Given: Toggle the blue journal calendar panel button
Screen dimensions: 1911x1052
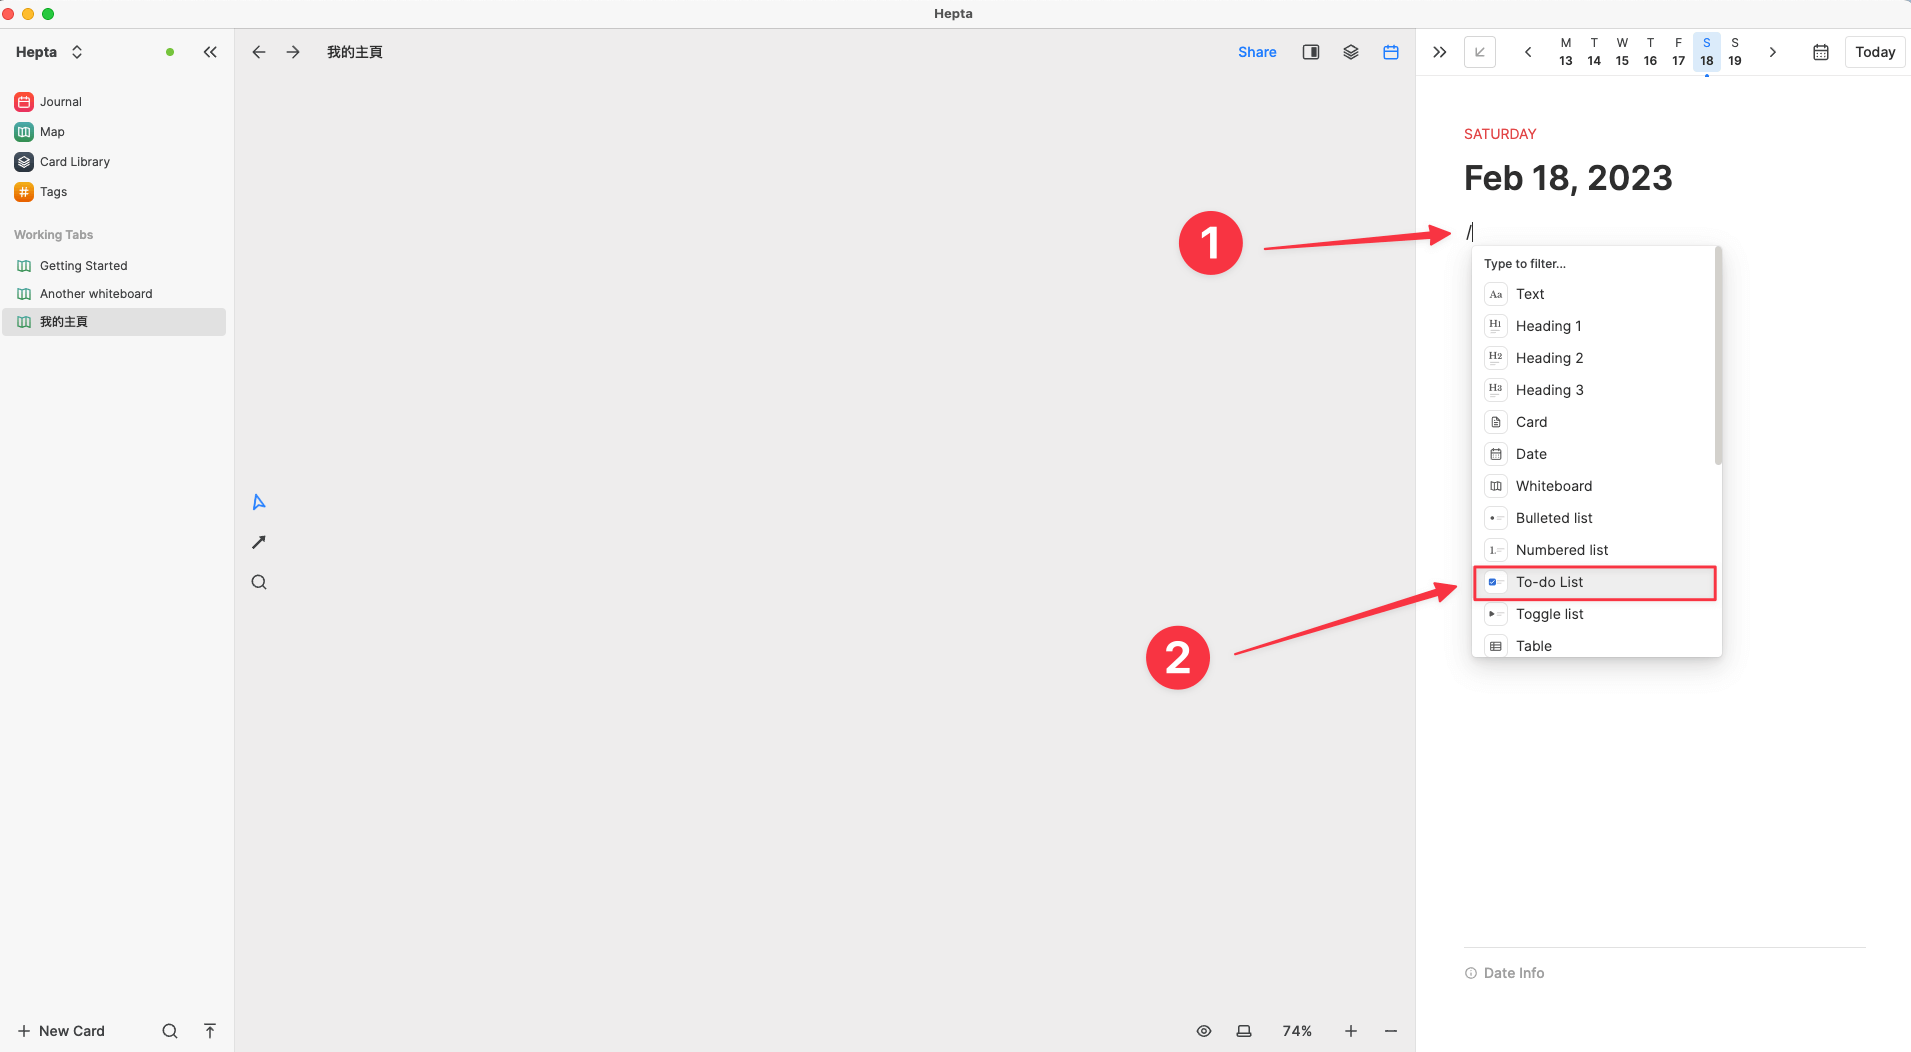Looking at the screenshot, I should [1390, 52].
